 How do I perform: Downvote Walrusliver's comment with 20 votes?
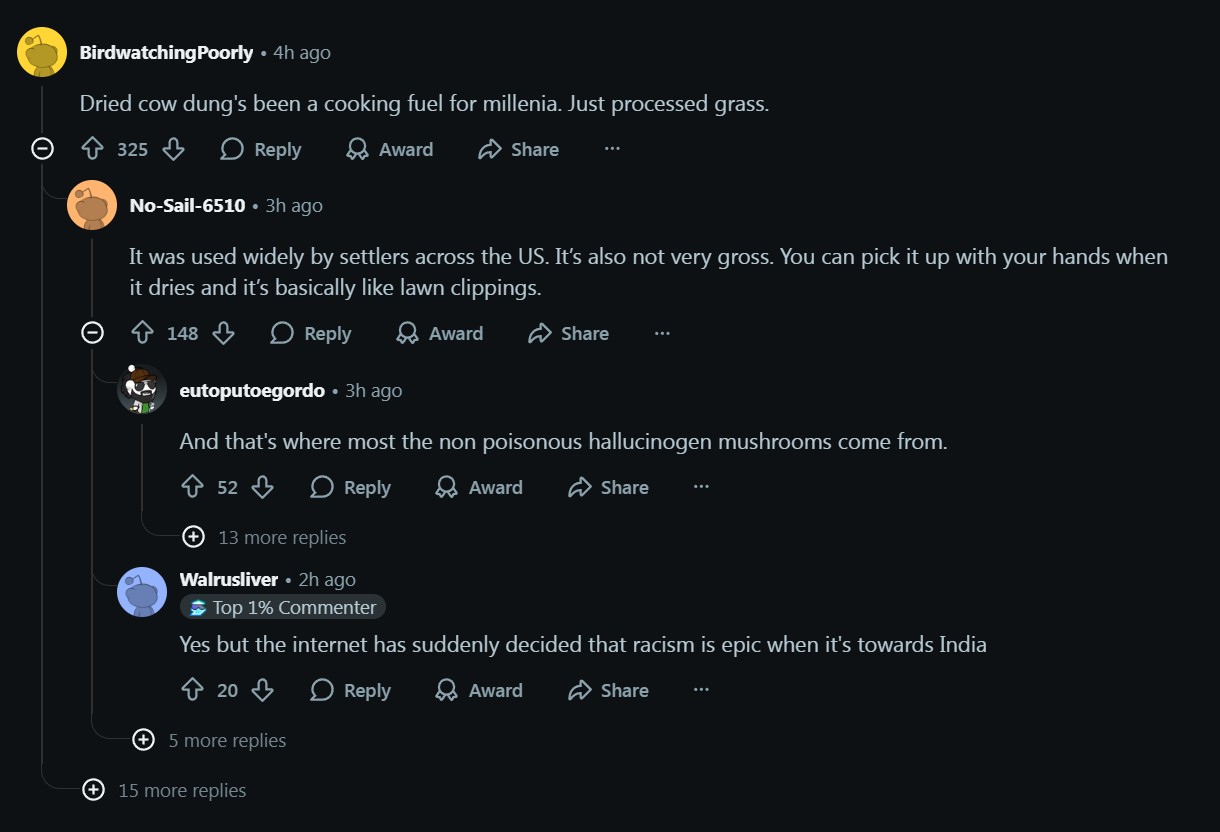coord(262,690)
